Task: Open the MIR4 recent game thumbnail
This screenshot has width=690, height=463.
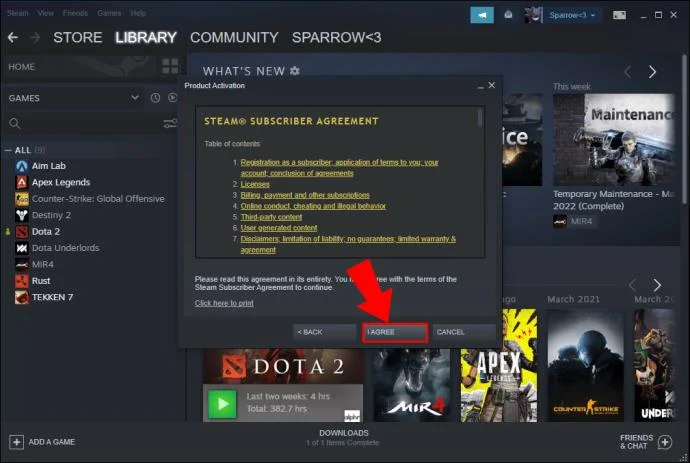Action: (412, 385)
